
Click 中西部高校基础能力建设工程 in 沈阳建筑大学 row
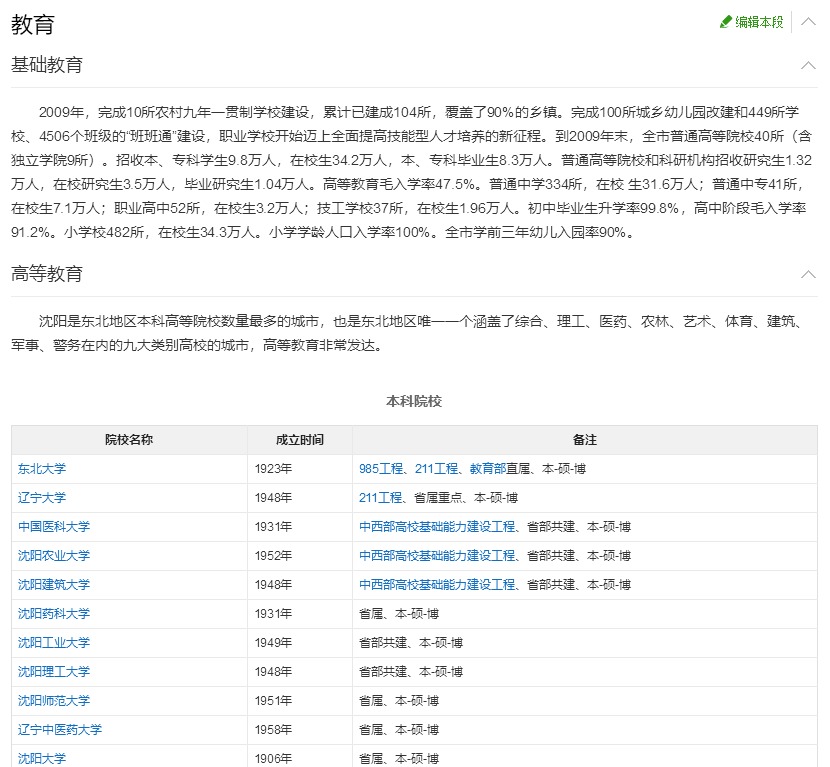pos(437,585)
